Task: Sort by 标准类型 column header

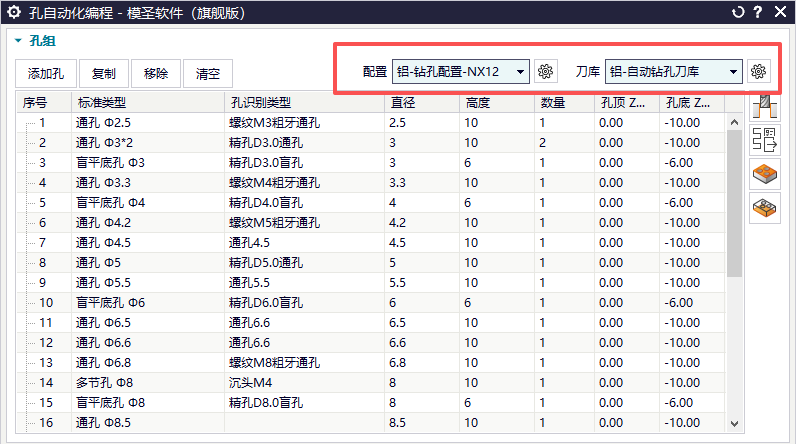Action: pyautogui.click(x=148, y=103)
